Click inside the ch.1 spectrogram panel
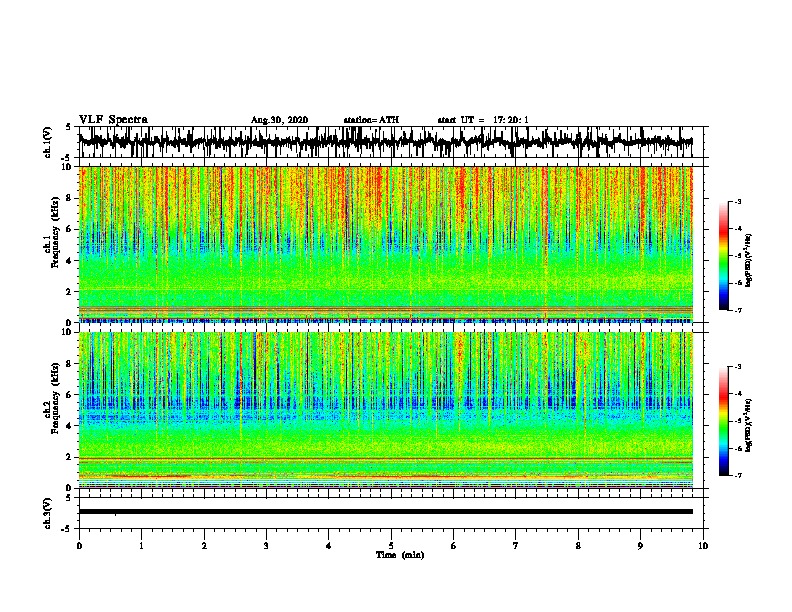Viewport: 792px width, 612px height. 385,244
